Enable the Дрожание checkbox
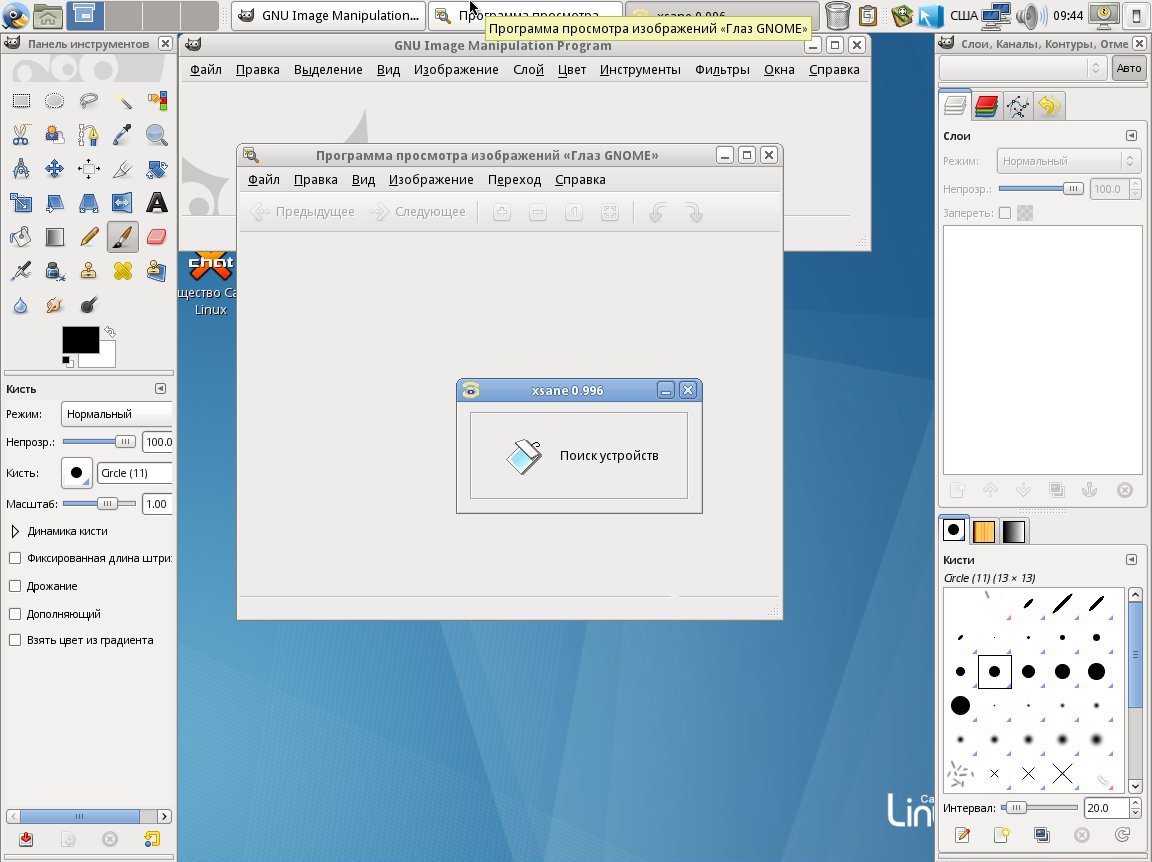Viewport: 1152px width, 862px height. coord(15,586)
